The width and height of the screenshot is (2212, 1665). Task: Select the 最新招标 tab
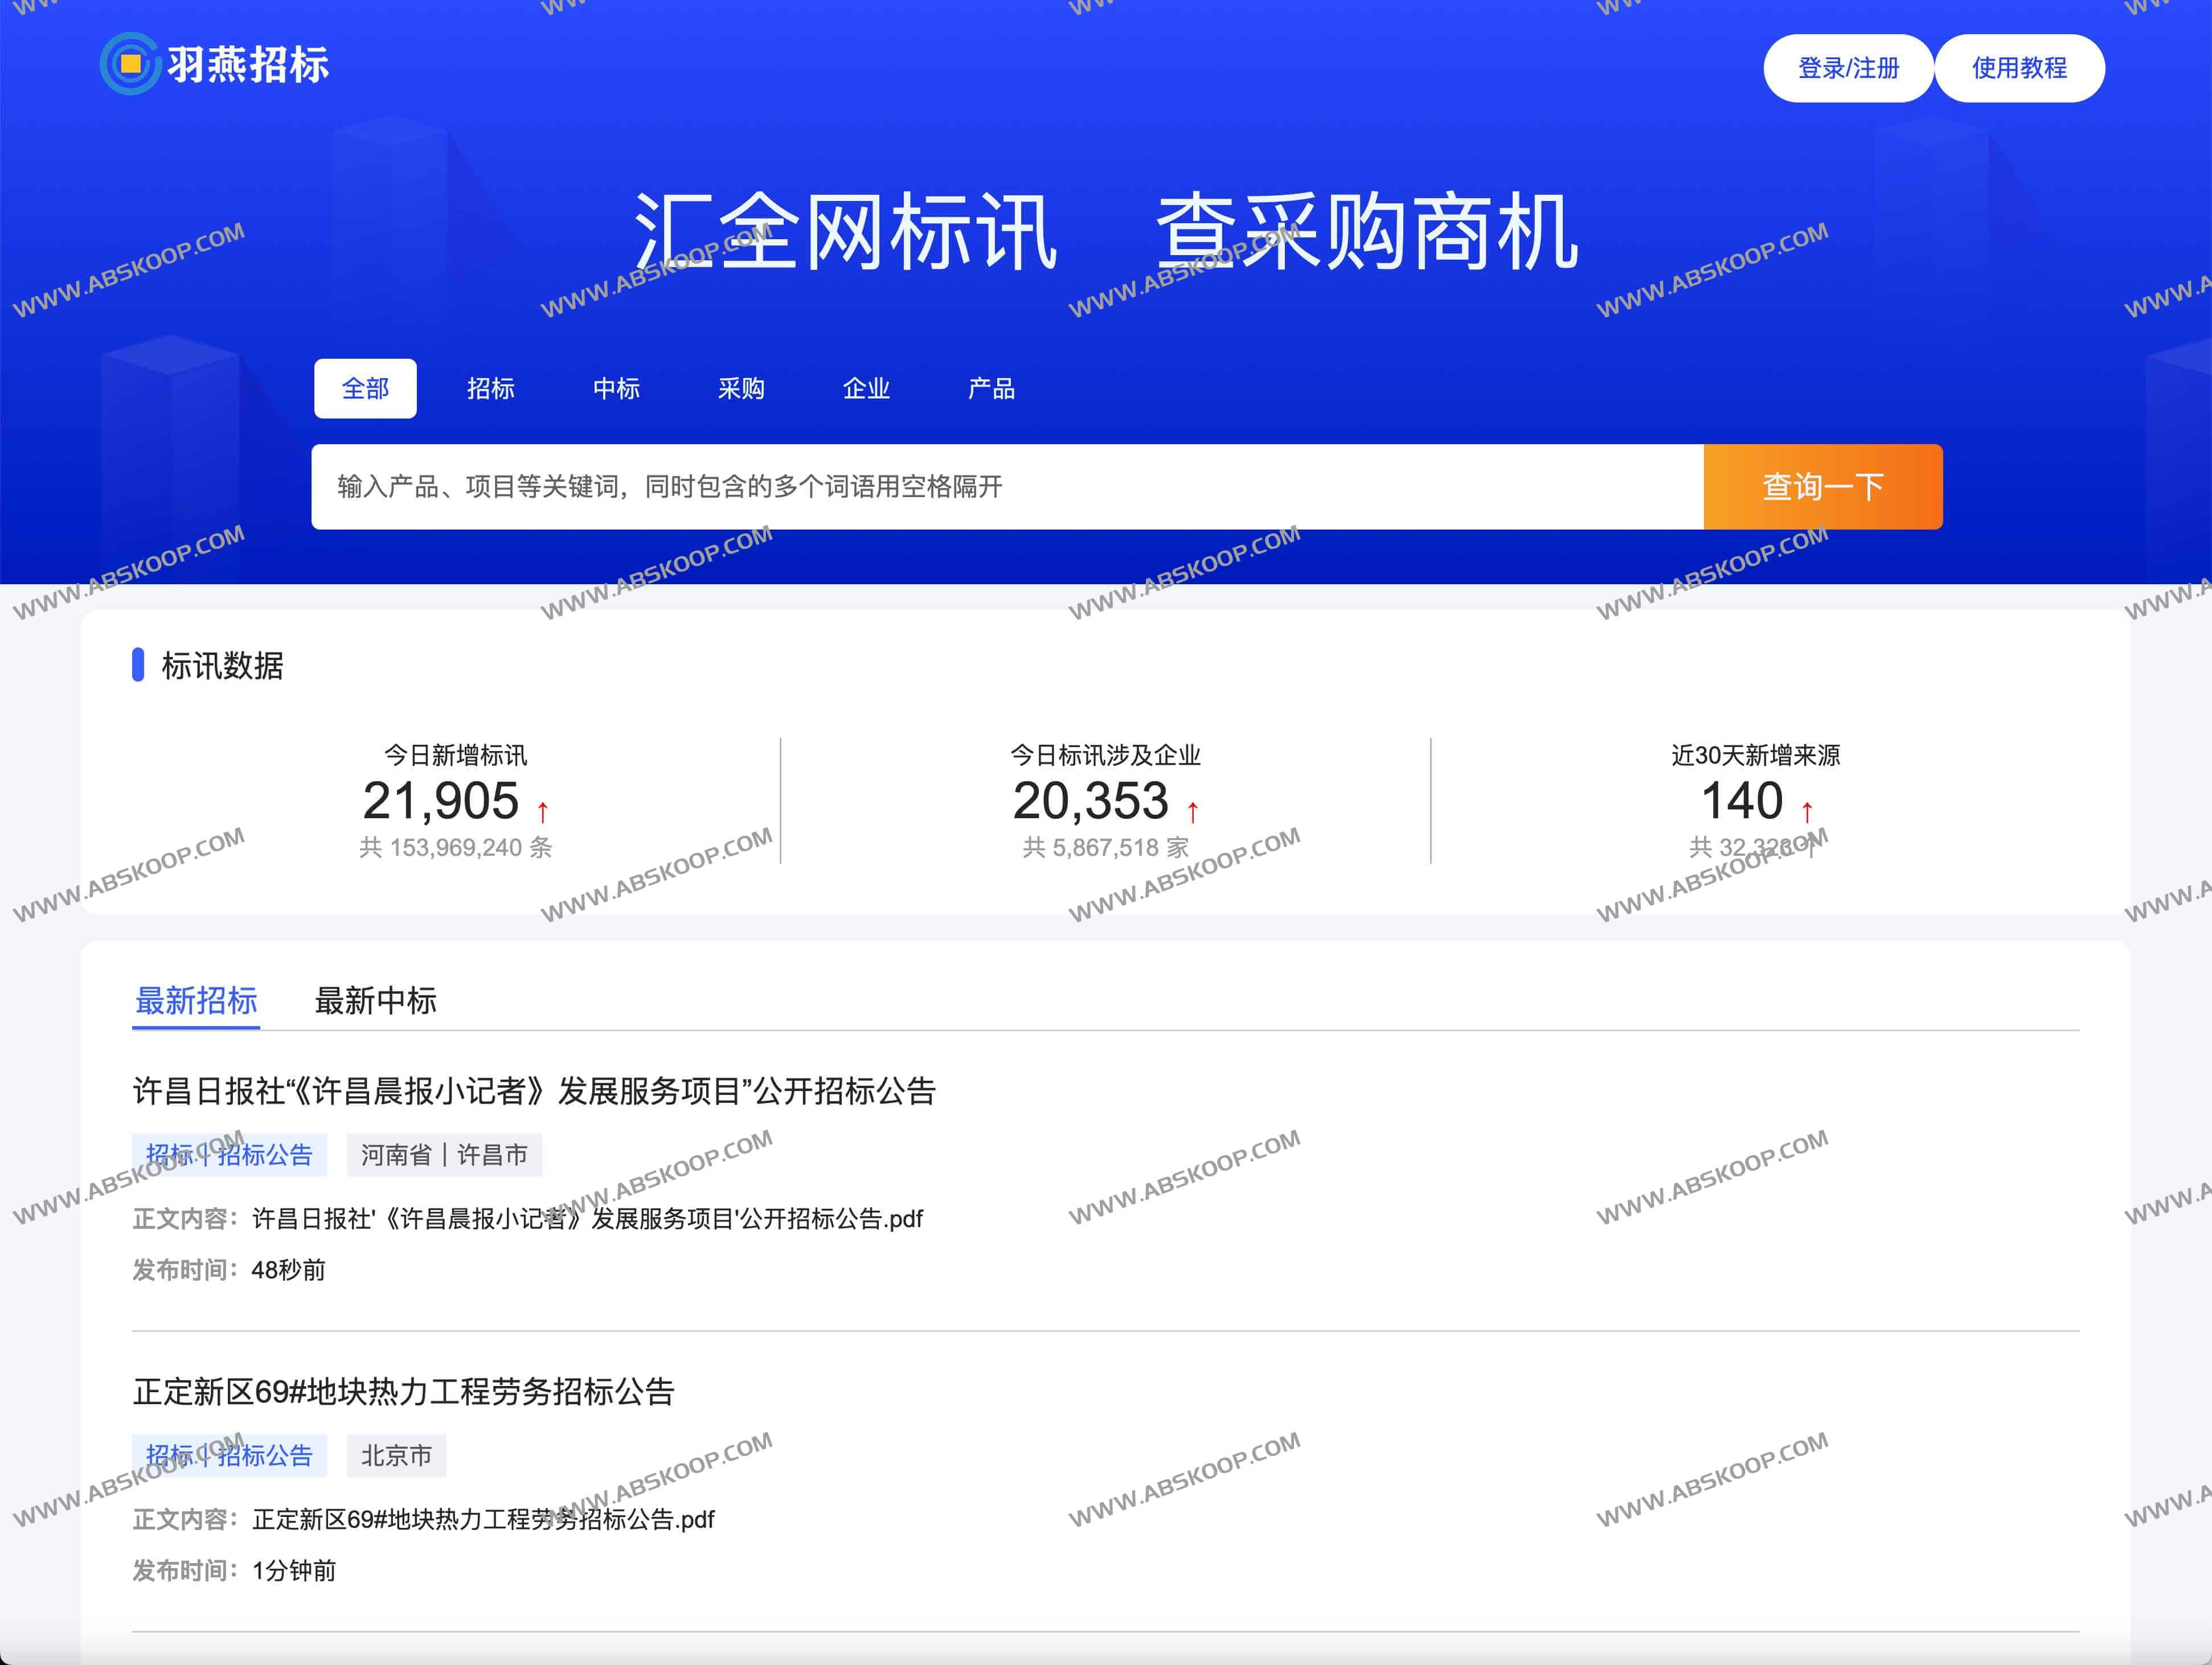click(x=196, y=1000)
